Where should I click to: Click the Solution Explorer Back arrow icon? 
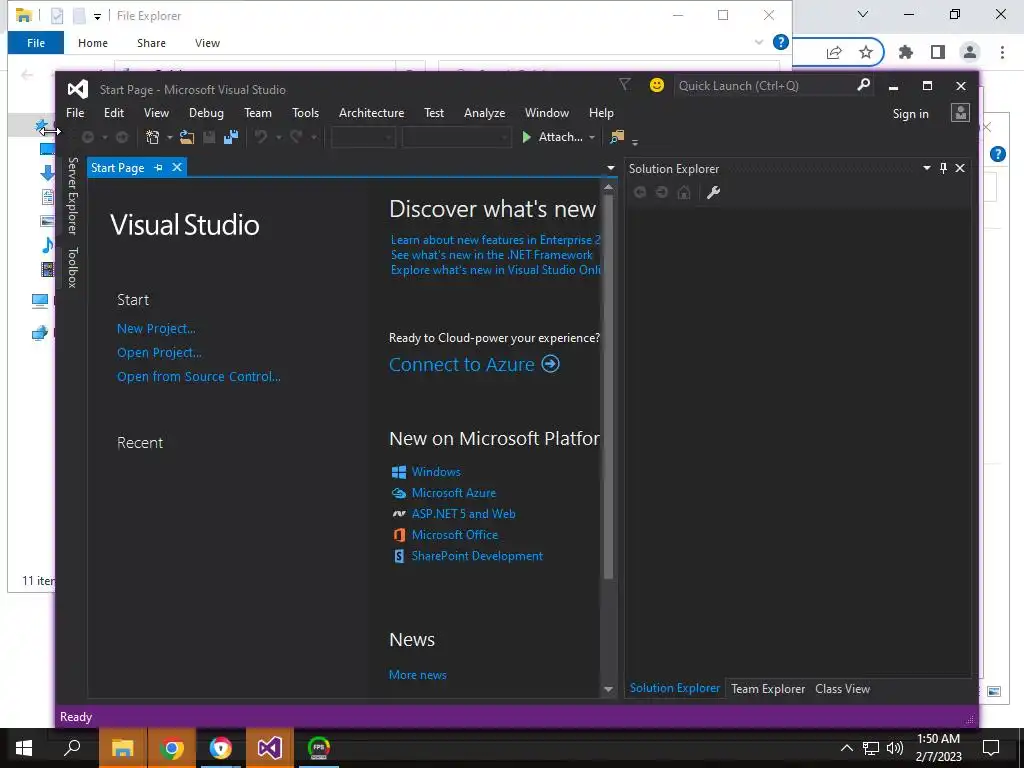[x=640, y=192]
